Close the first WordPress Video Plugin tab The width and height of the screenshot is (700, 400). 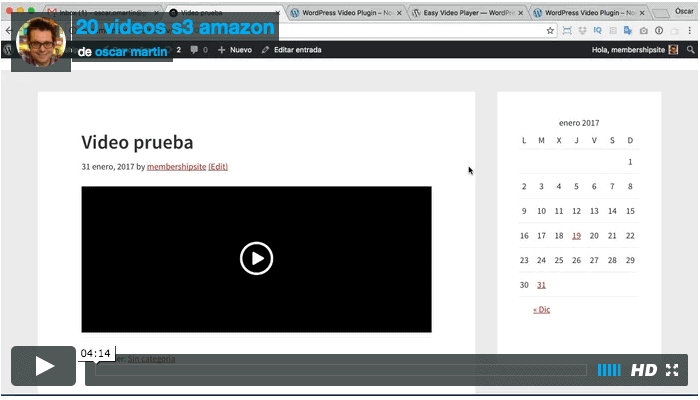point(399,13)
